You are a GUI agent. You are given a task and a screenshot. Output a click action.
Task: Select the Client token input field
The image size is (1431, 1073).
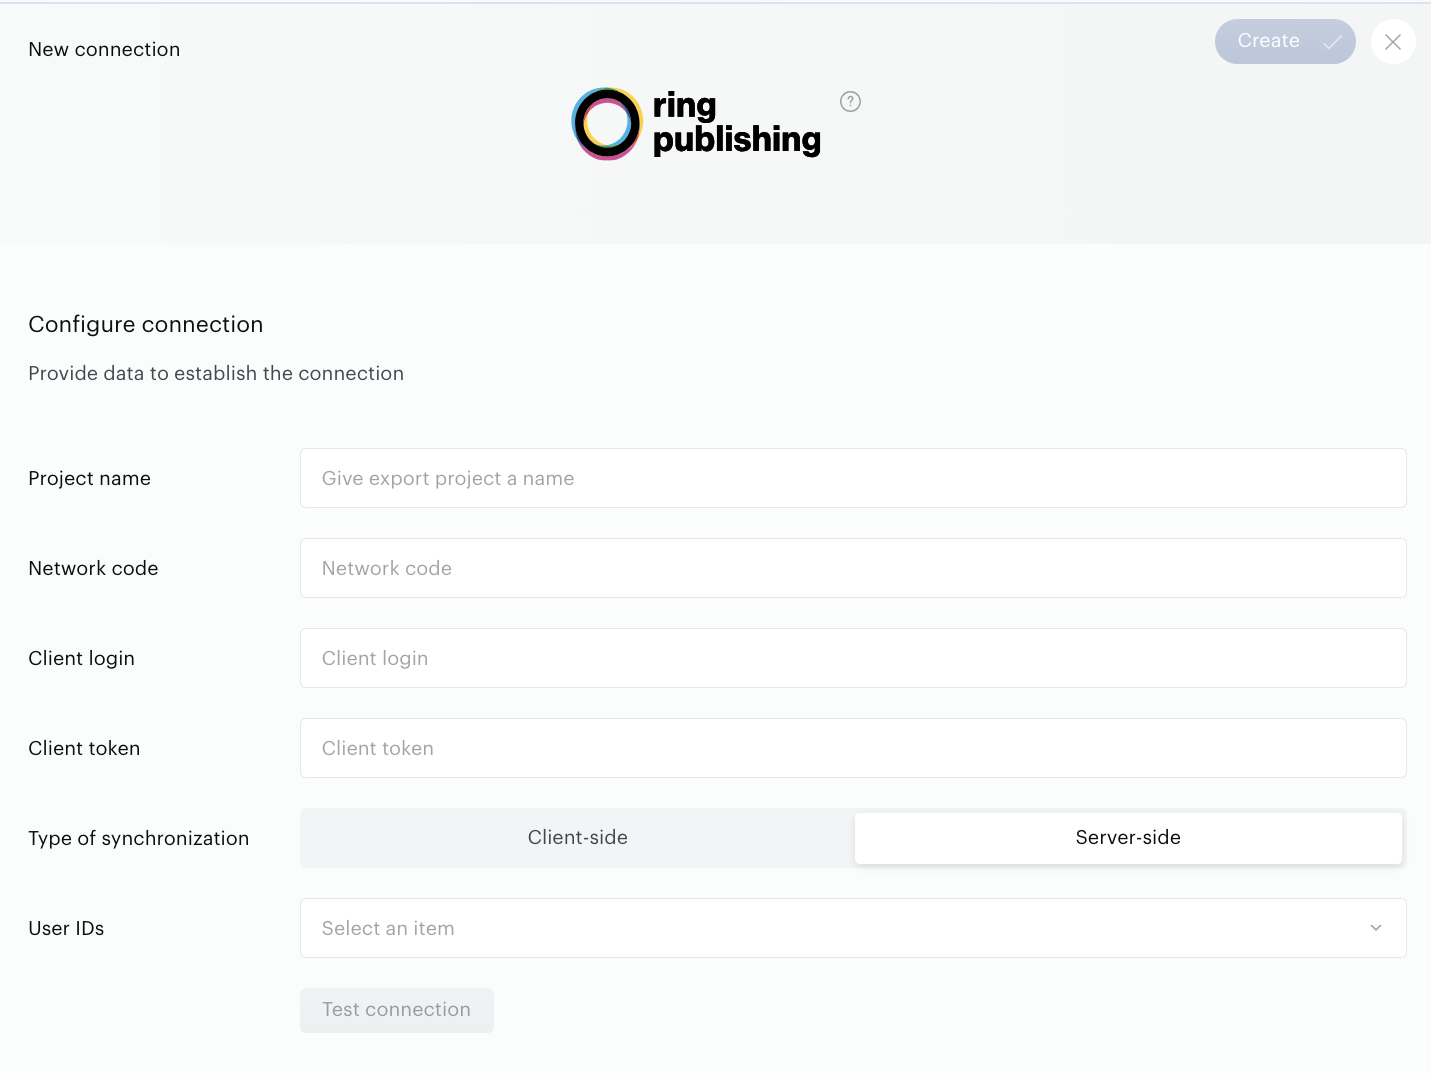pos(853,748)
